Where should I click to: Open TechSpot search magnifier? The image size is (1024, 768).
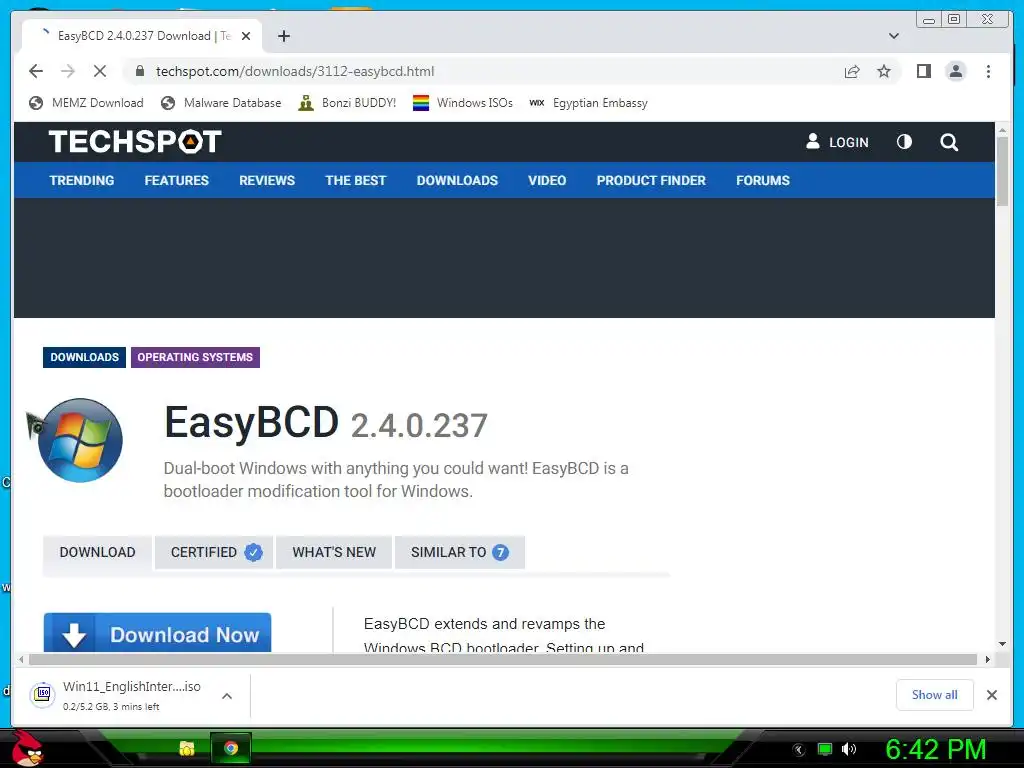pyautogui.click(x=949, y=142)
